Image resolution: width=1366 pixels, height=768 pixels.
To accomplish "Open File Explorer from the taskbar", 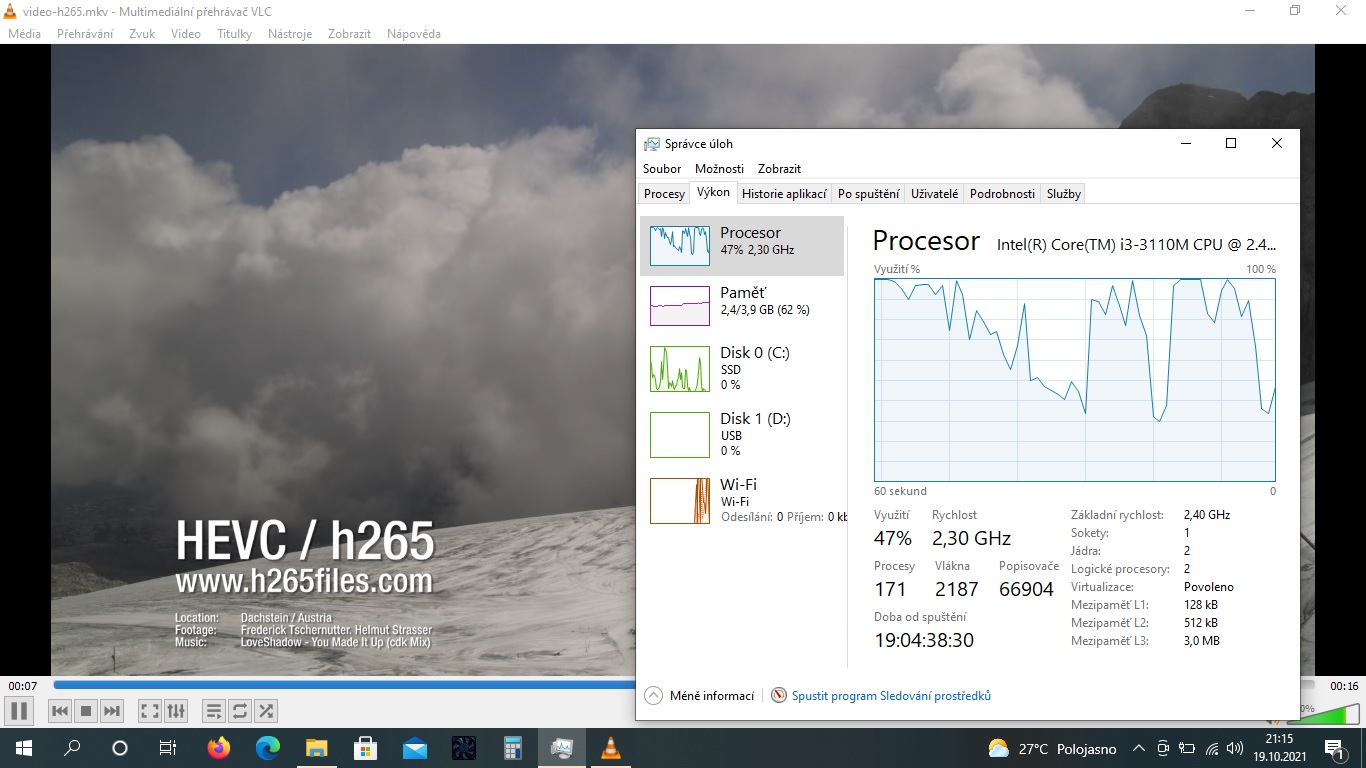I will 316,748.
